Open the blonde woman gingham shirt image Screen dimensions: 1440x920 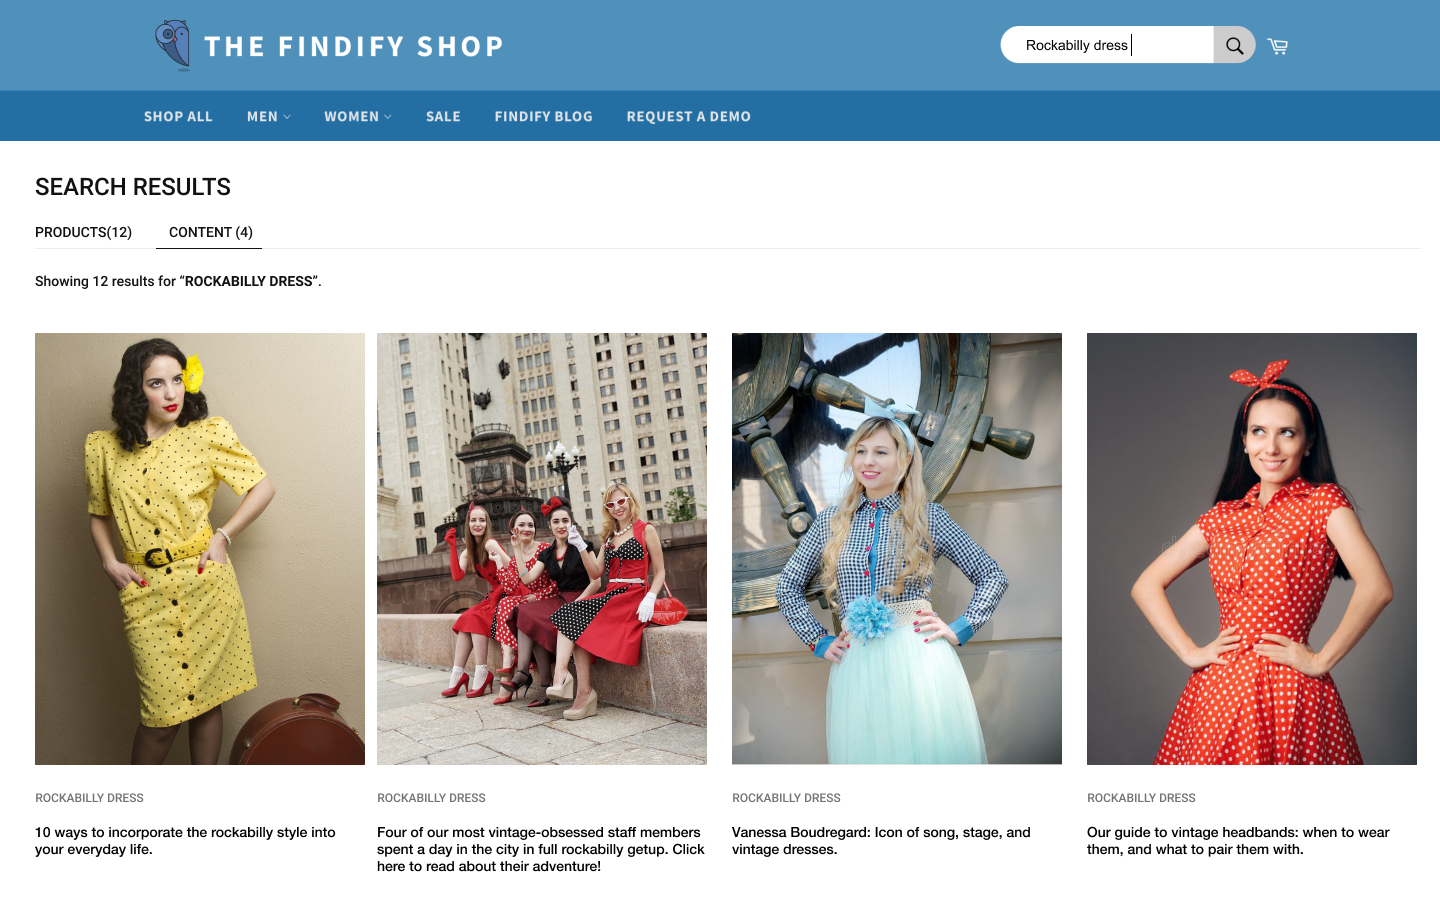(897, 549)
